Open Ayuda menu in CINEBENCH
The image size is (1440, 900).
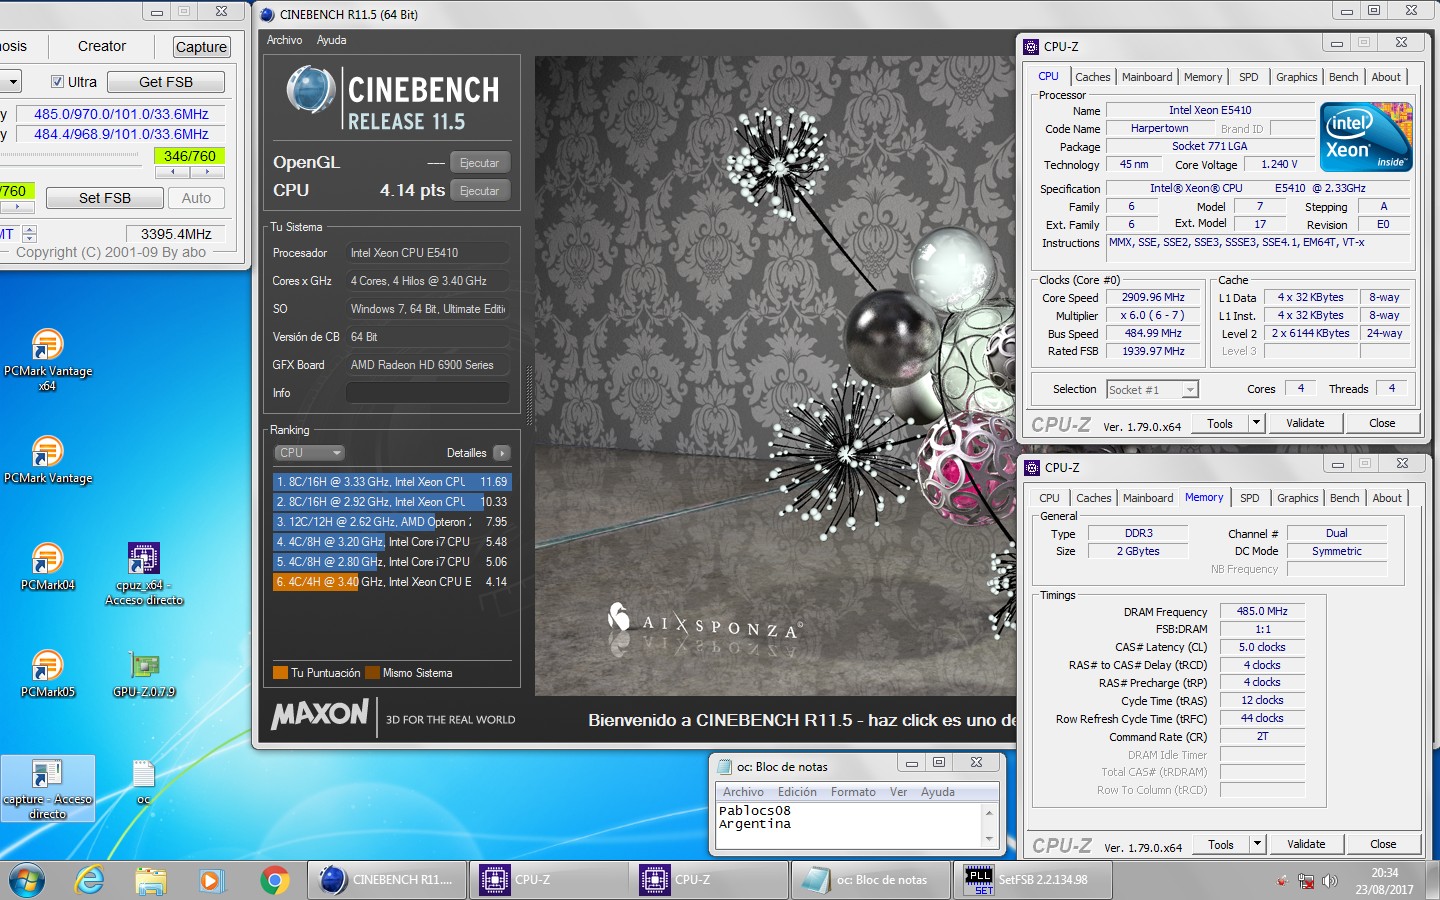click(331, 40)
